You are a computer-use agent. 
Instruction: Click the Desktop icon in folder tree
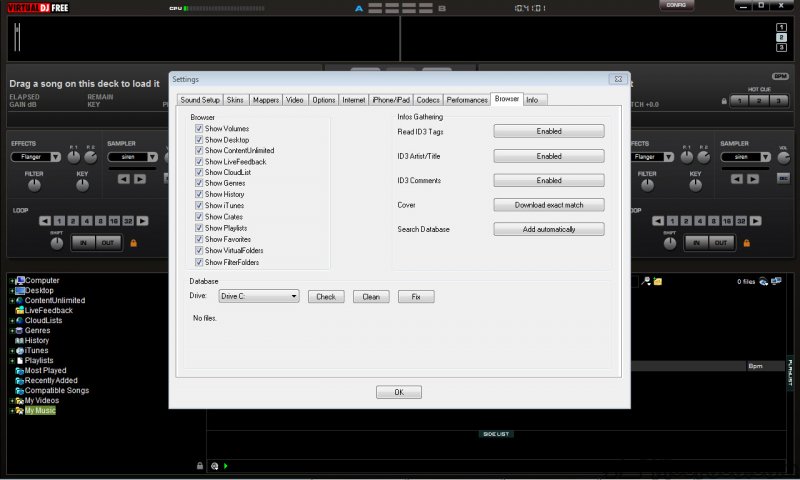20,290
